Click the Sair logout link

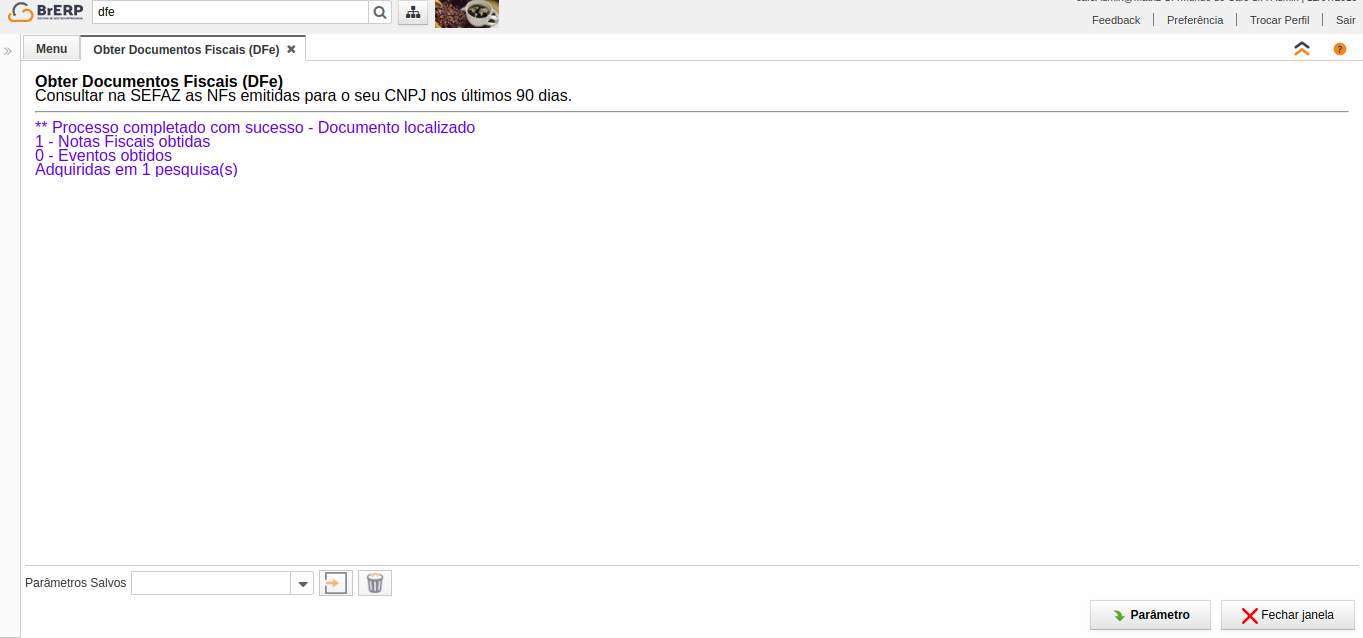click(x=1346, y=20)
